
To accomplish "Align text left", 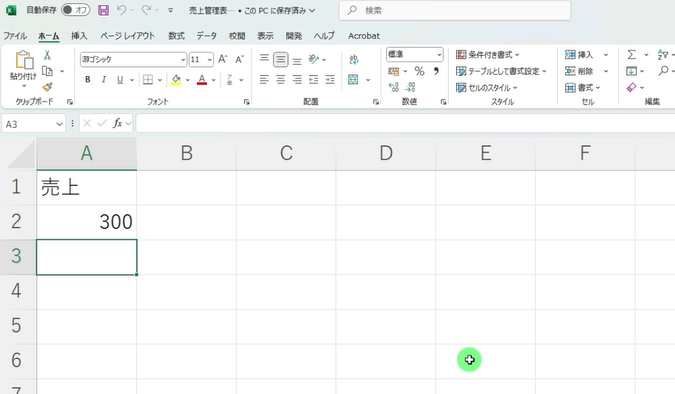I will tap(264, 80).
